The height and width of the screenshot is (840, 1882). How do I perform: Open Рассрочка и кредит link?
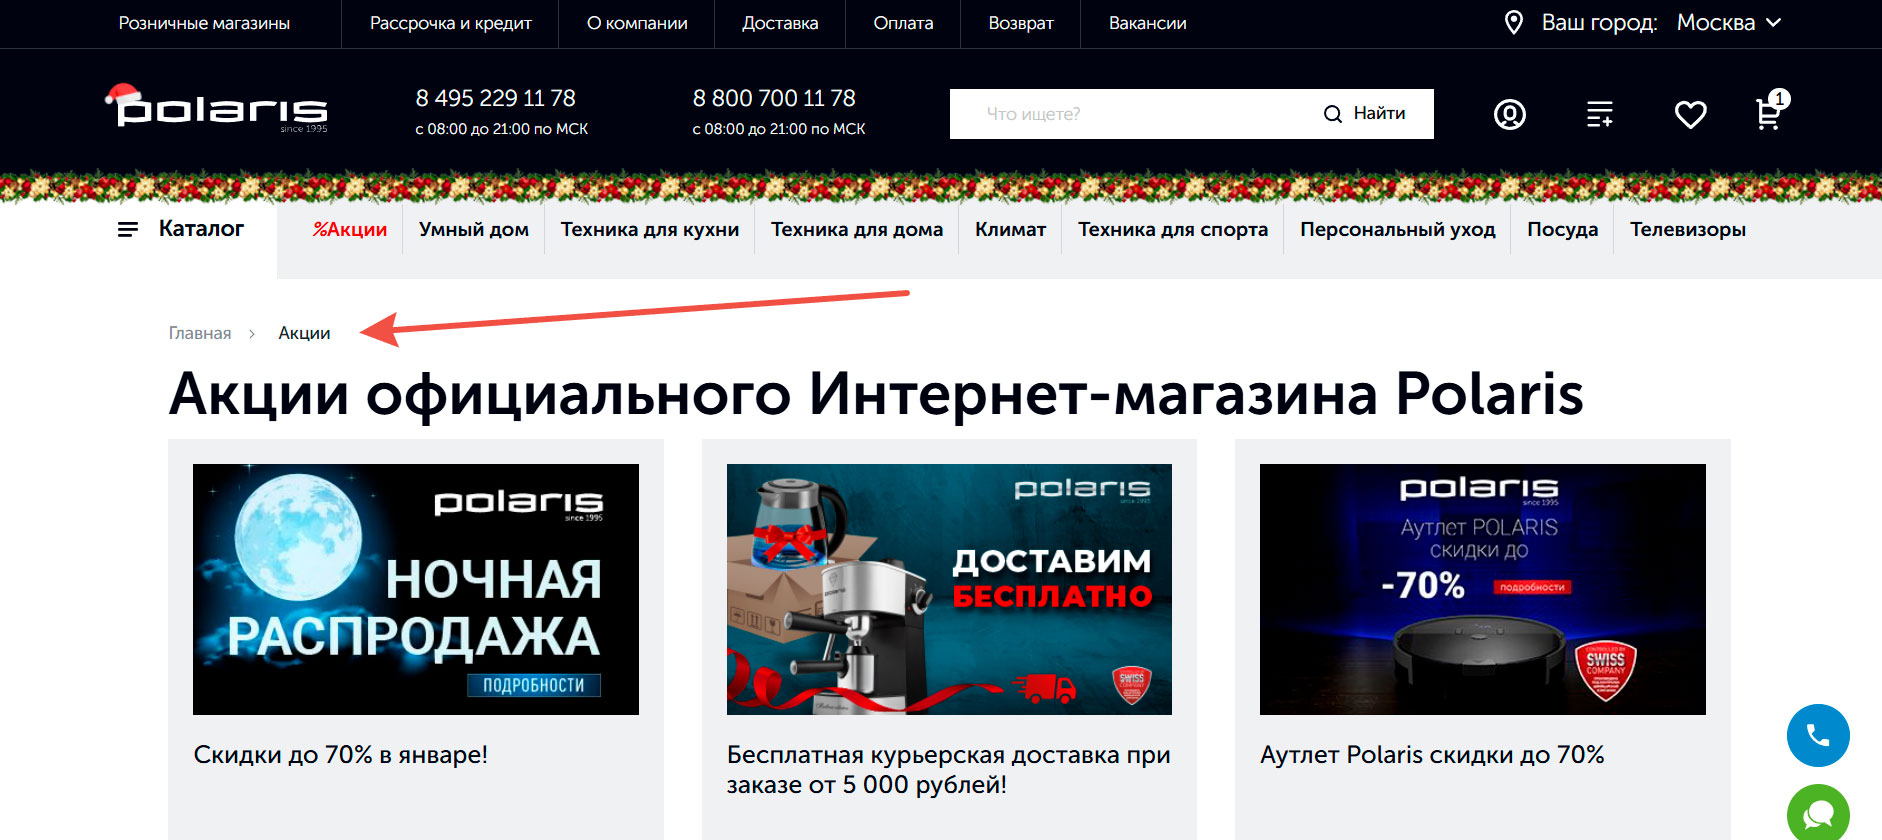[x=451, y=23]
